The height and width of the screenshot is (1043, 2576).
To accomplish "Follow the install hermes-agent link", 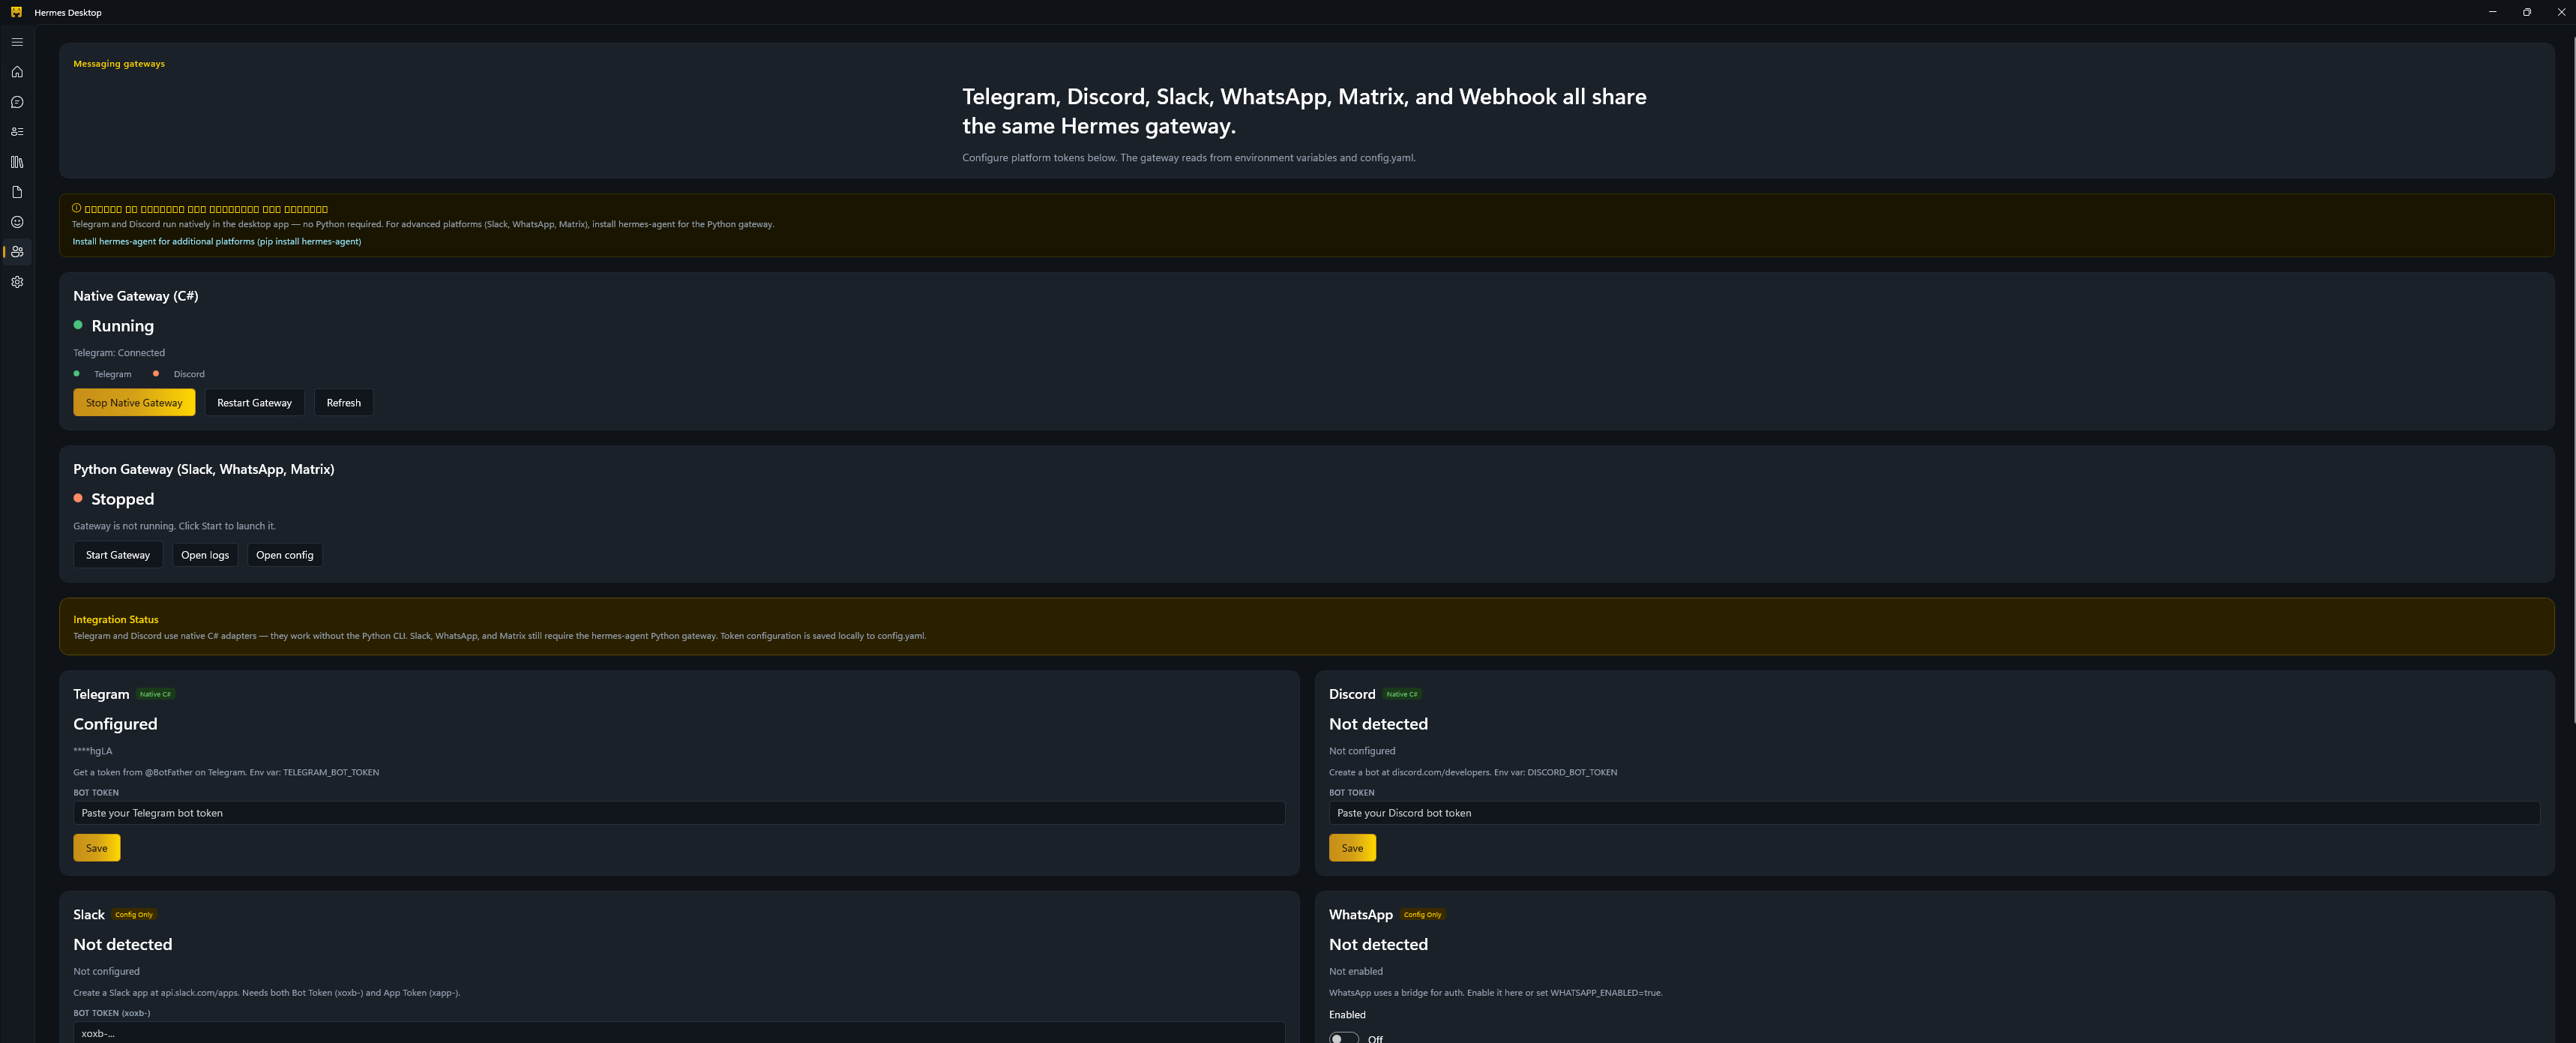I will click(x=217, y=241).
